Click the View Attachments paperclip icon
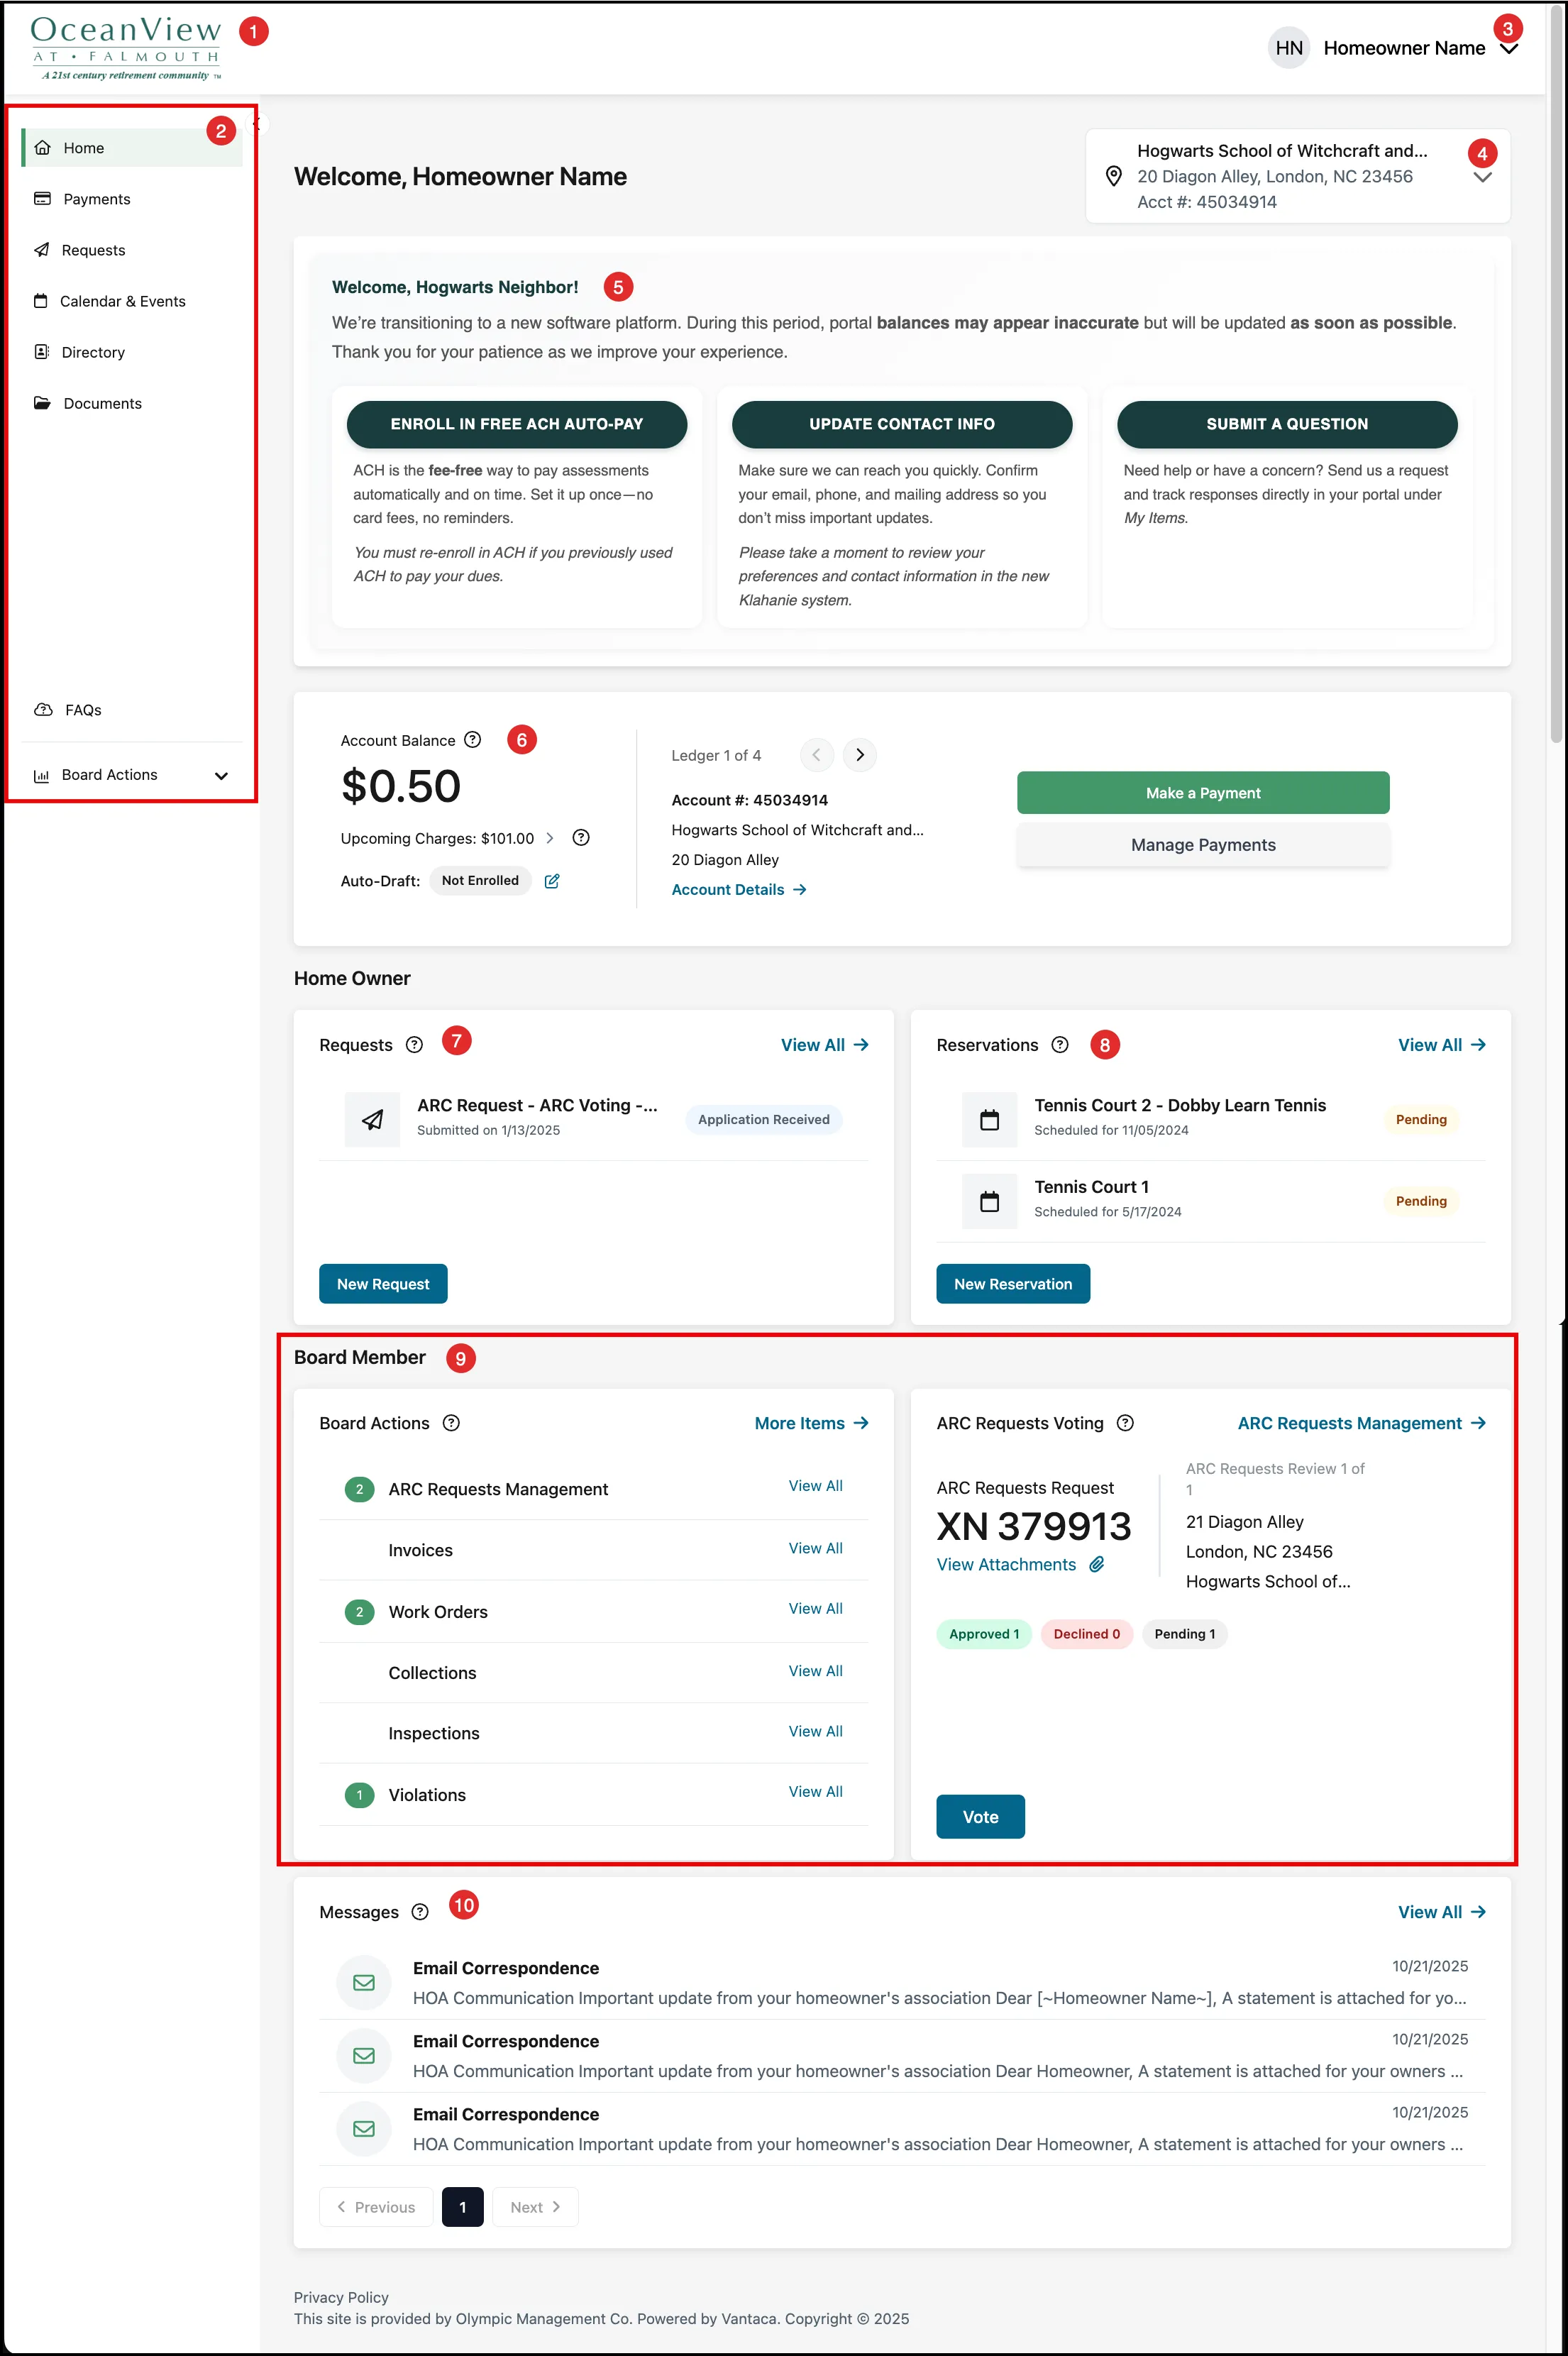Viewport: 1568px width, 2356px height. [x=1097, y=1565]
